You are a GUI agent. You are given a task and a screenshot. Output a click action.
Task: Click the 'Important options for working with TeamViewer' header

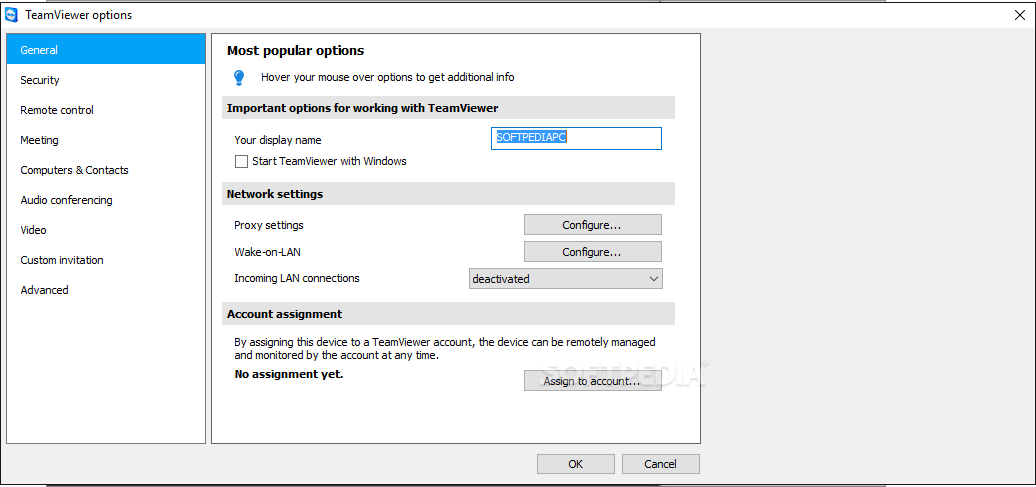449,108
